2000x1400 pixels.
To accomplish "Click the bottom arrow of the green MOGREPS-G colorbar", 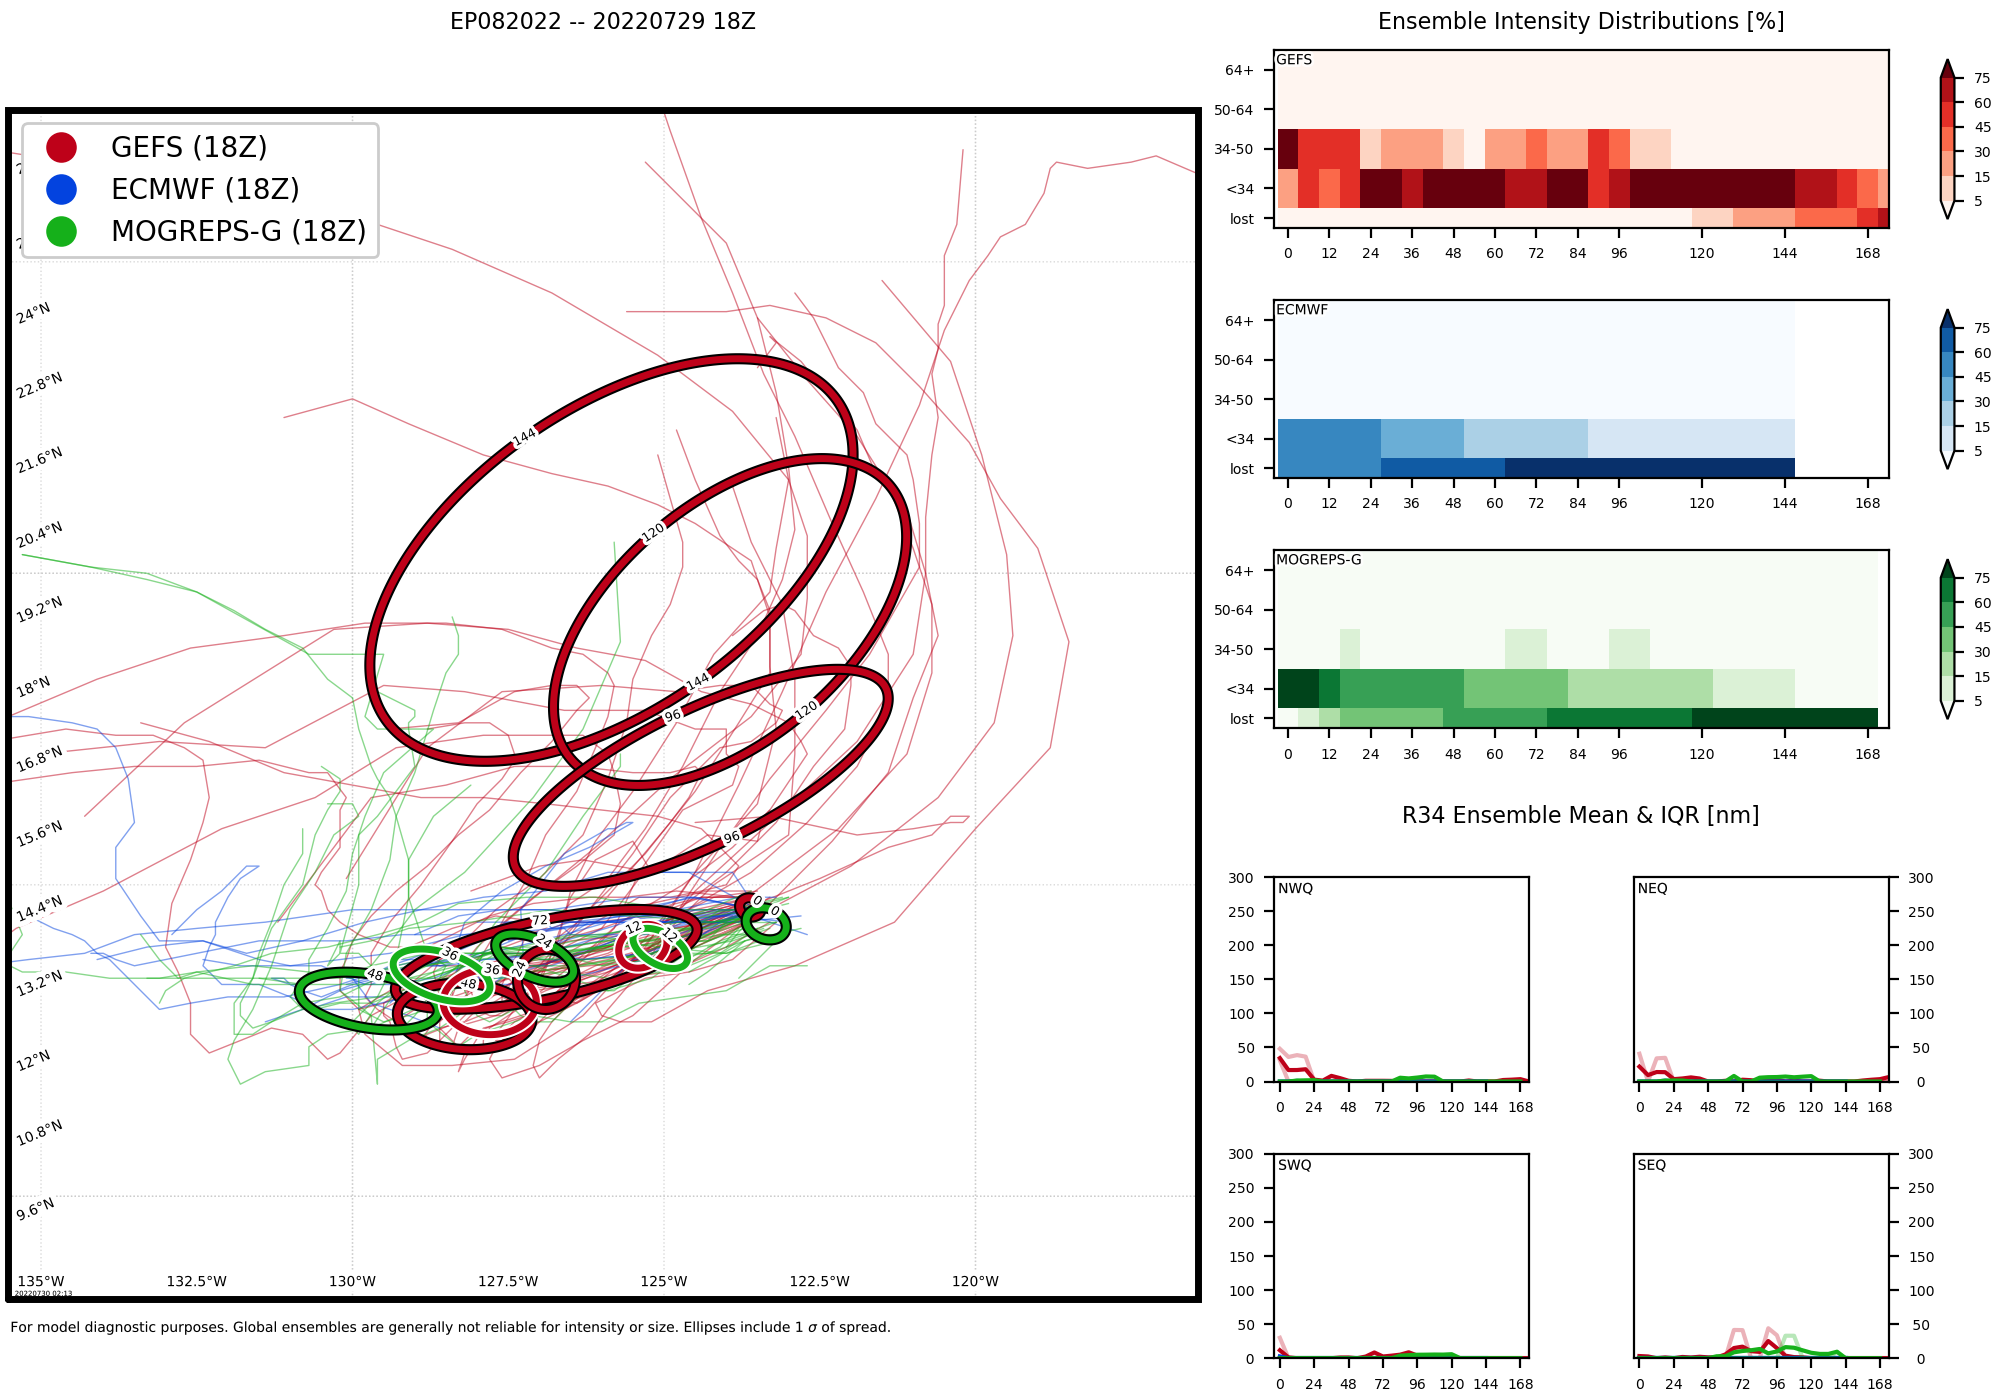I will point(1947,710).
